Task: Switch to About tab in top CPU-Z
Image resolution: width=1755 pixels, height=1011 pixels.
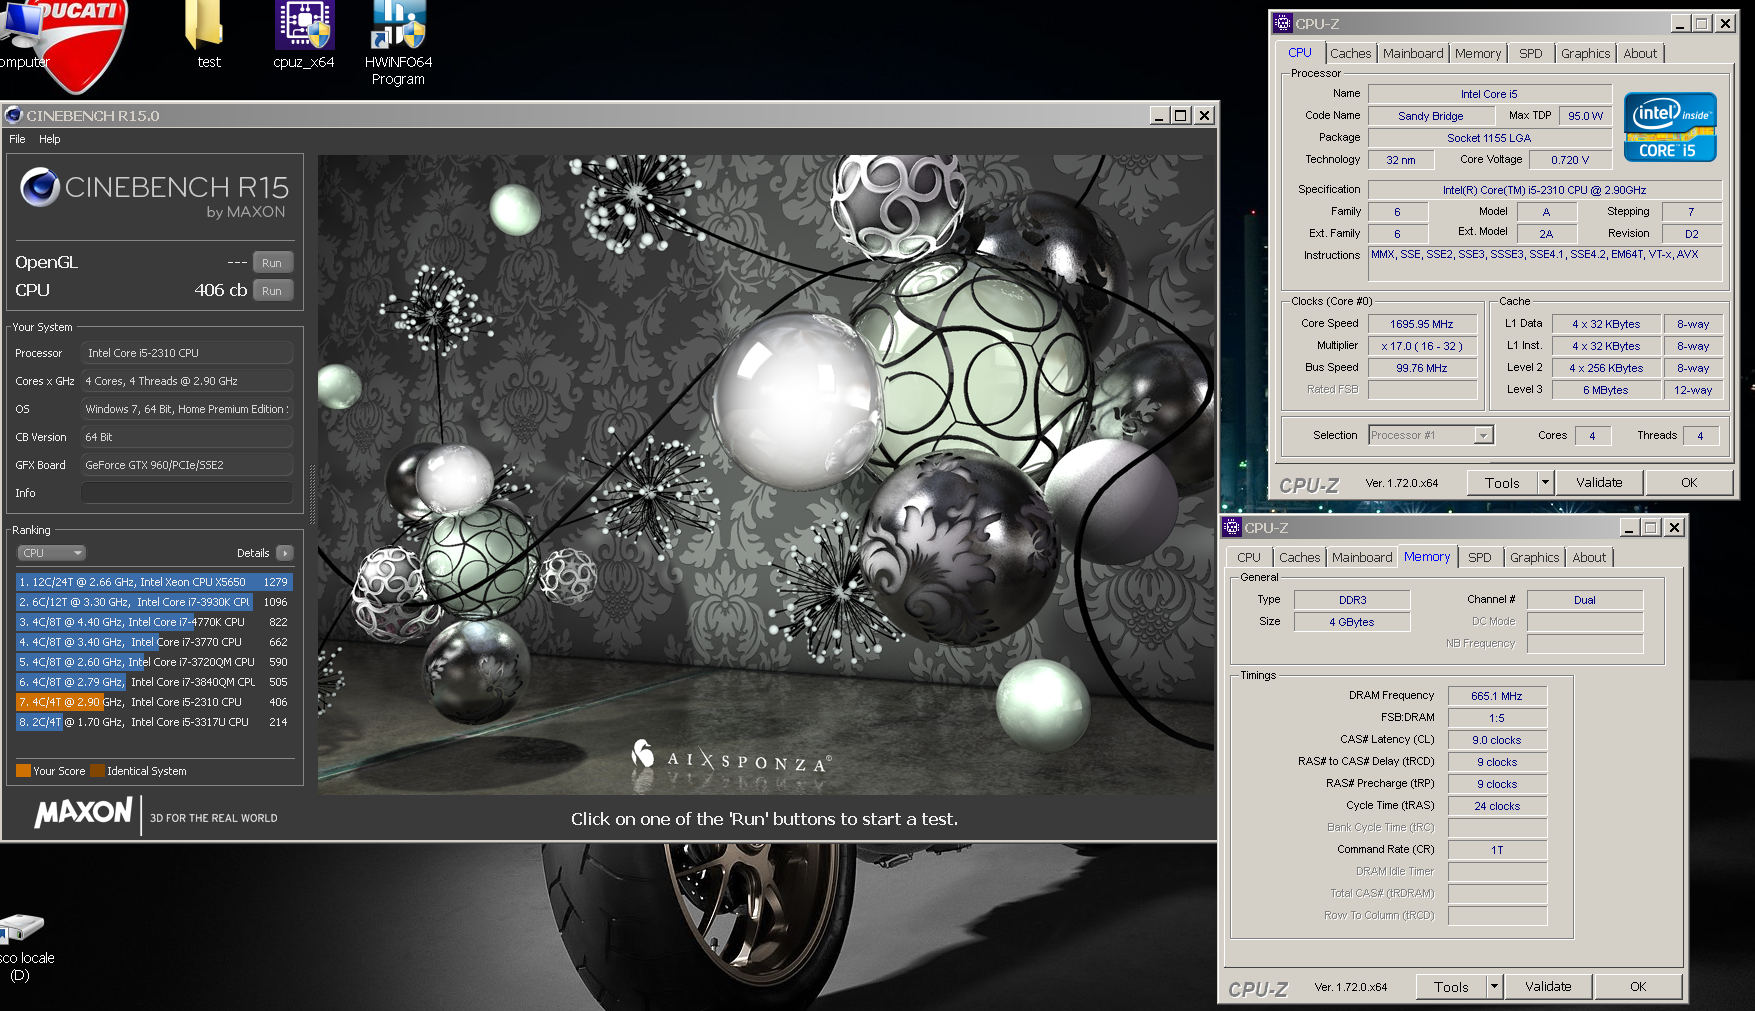Action: tap(1640, 54)
